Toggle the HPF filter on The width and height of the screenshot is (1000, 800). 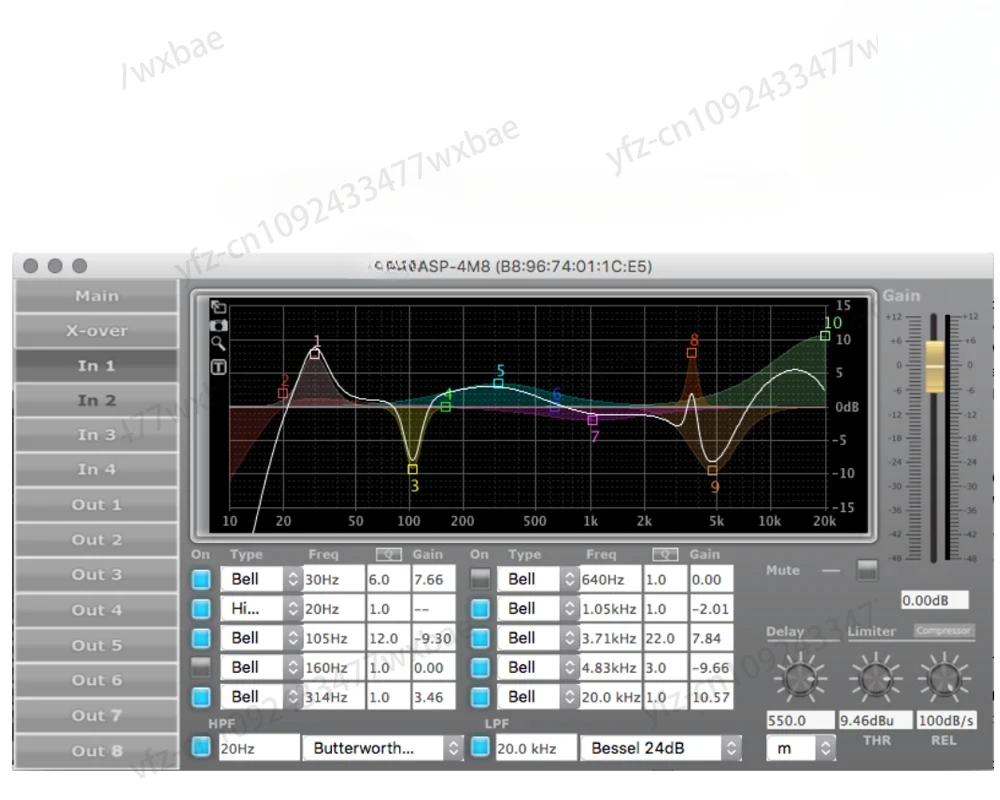[201, 746]
